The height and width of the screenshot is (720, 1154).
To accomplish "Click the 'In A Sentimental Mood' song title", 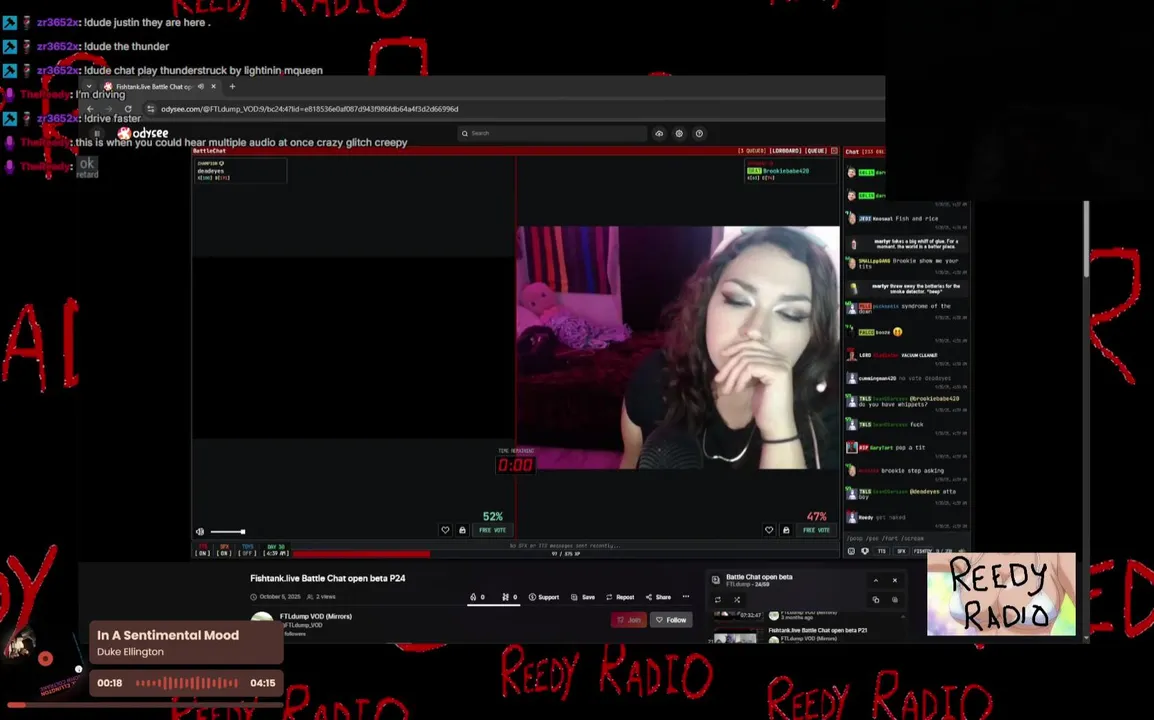I will [x=168, y=635].
